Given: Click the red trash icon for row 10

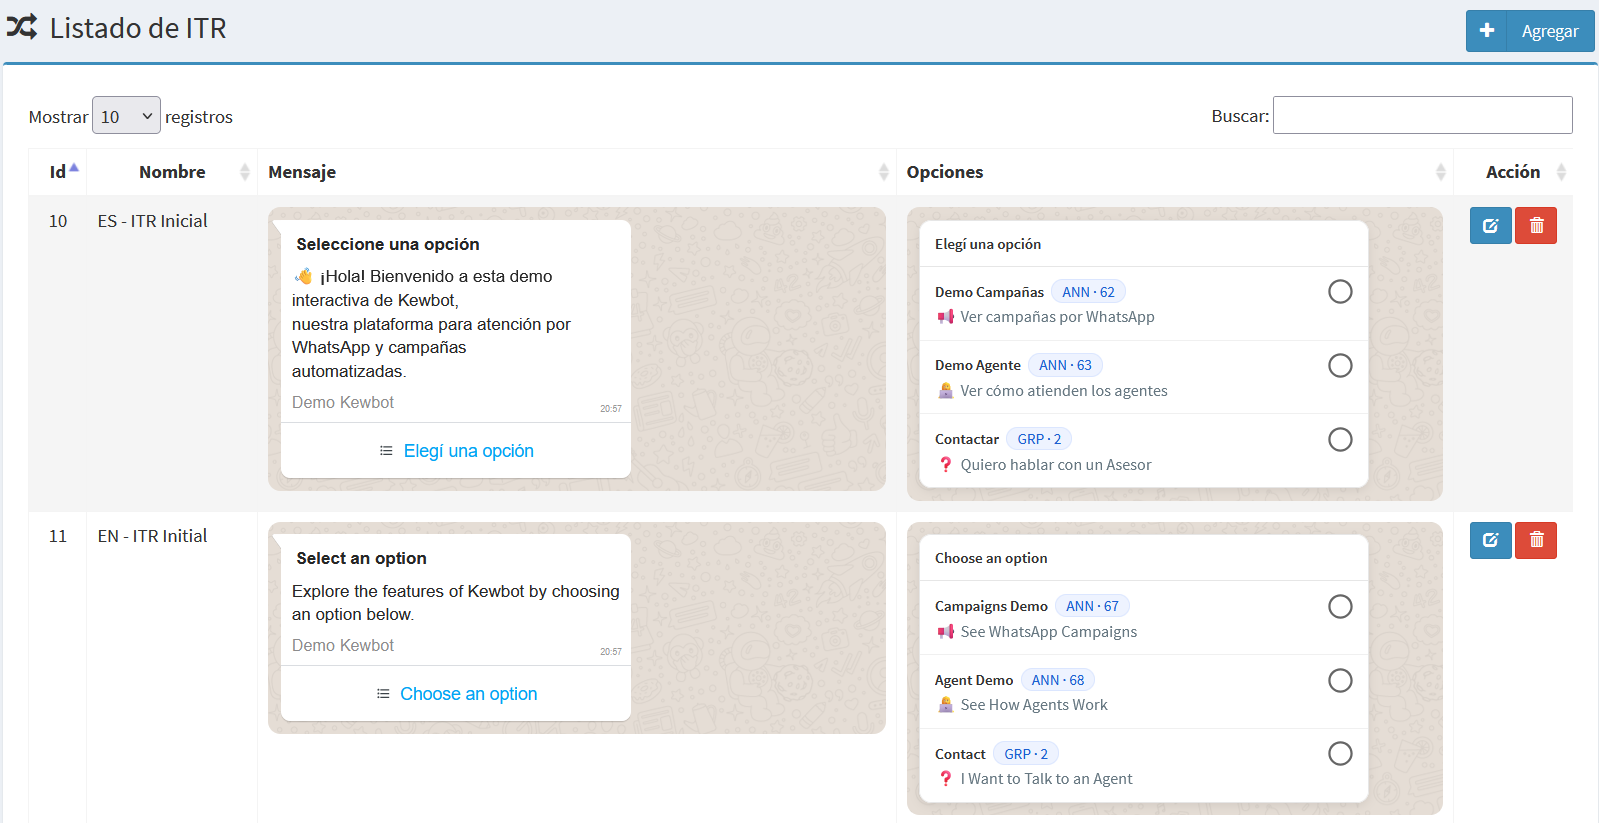Looking at the screenshot, I should click(x=1536, y=226).
